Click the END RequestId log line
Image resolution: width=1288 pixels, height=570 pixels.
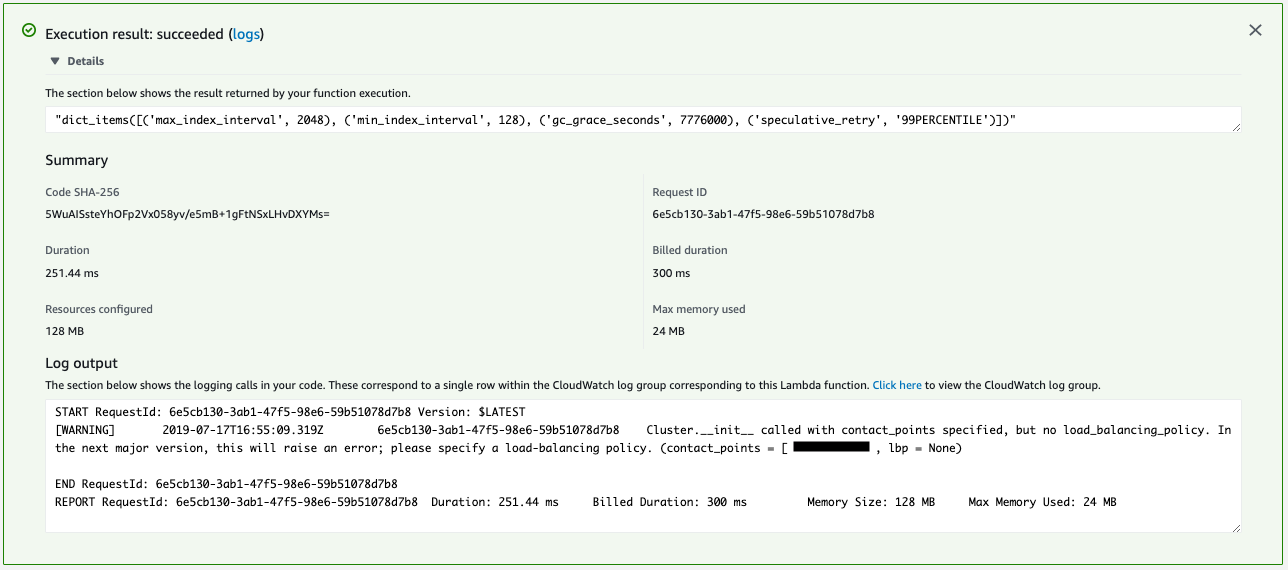tap(226, 484)
